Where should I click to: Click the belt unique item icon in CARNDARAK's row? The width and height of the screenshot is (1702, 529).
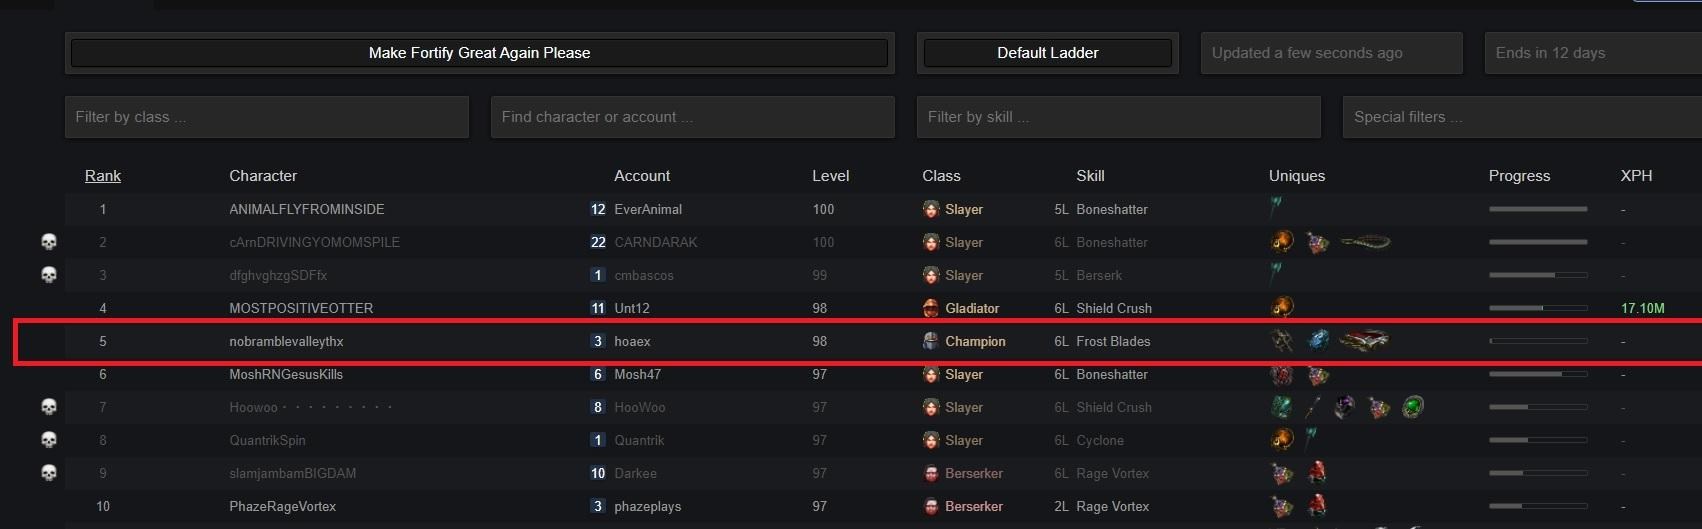pos(1365,242)
